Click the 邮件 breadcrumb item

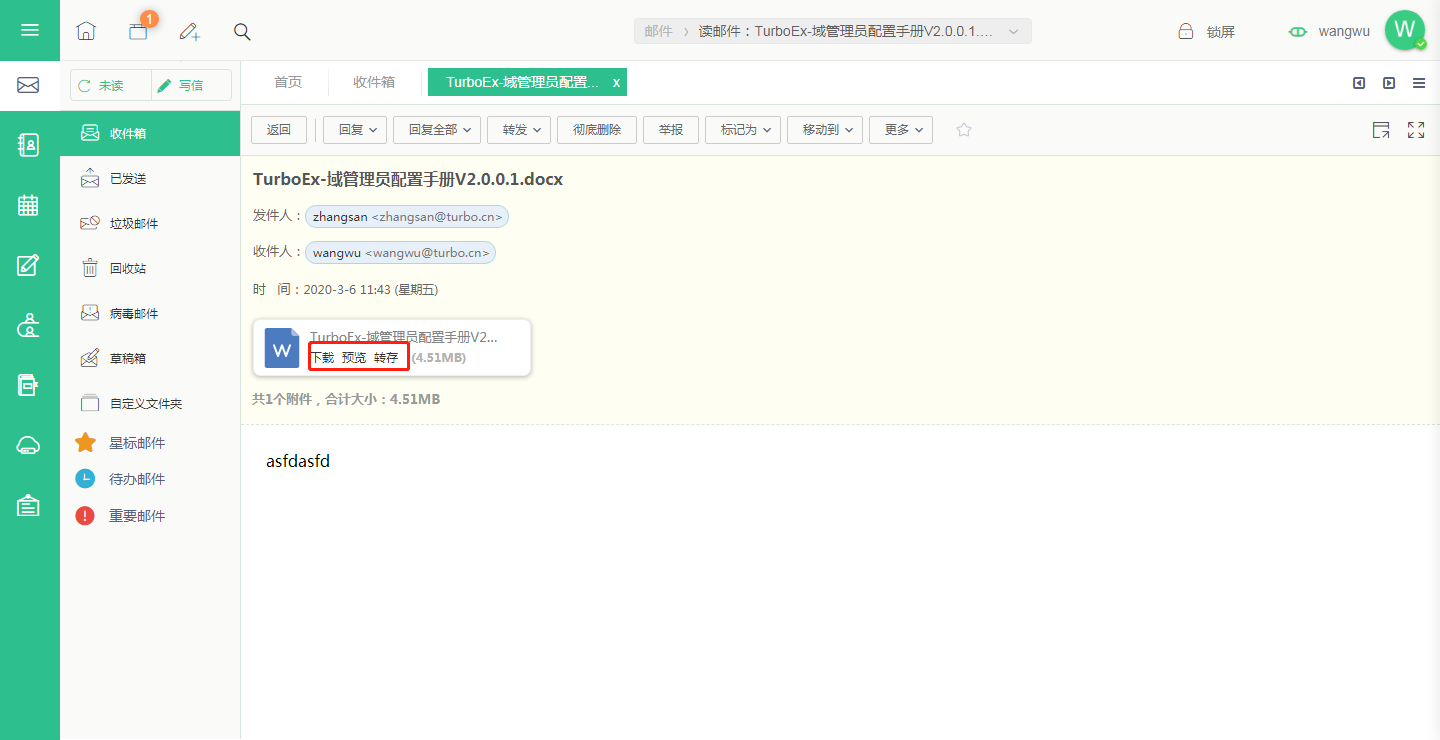(658, 32)
